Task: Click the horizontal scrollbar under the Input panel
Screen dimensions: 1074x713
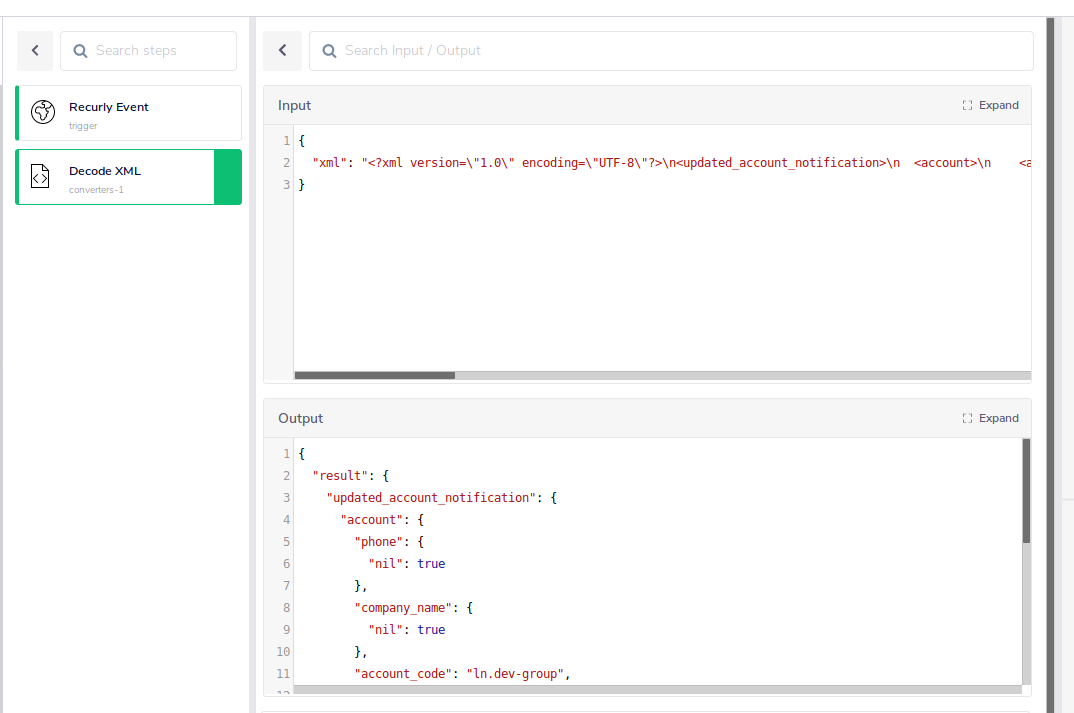Action: tap(374, 375)
